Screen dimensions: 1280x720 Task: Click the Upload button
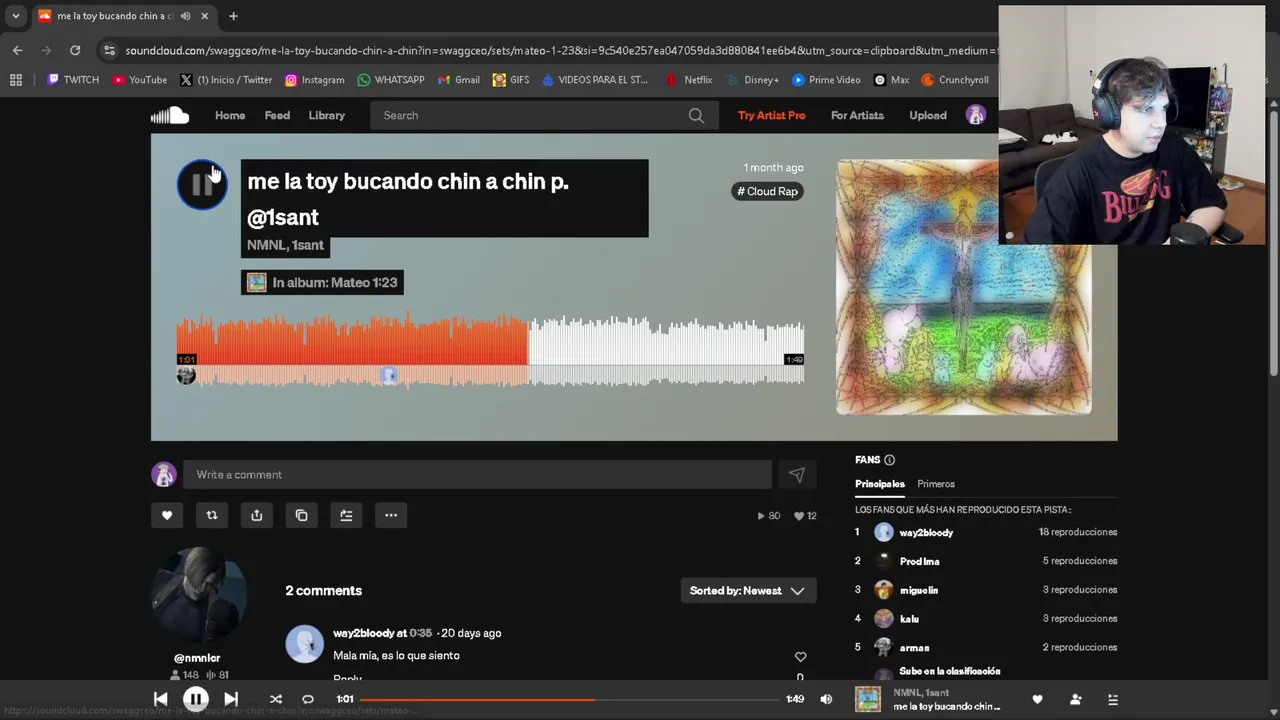pos(928,116)
